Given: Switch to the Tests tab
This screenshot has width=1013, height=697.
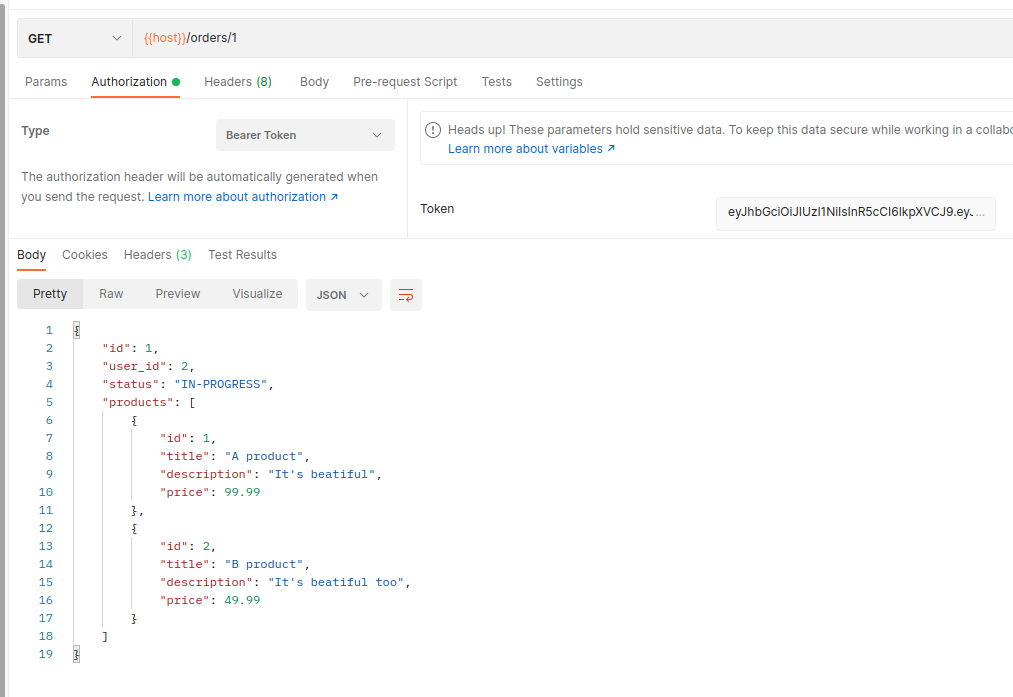Looking at the screenshot, I should 497,82.
